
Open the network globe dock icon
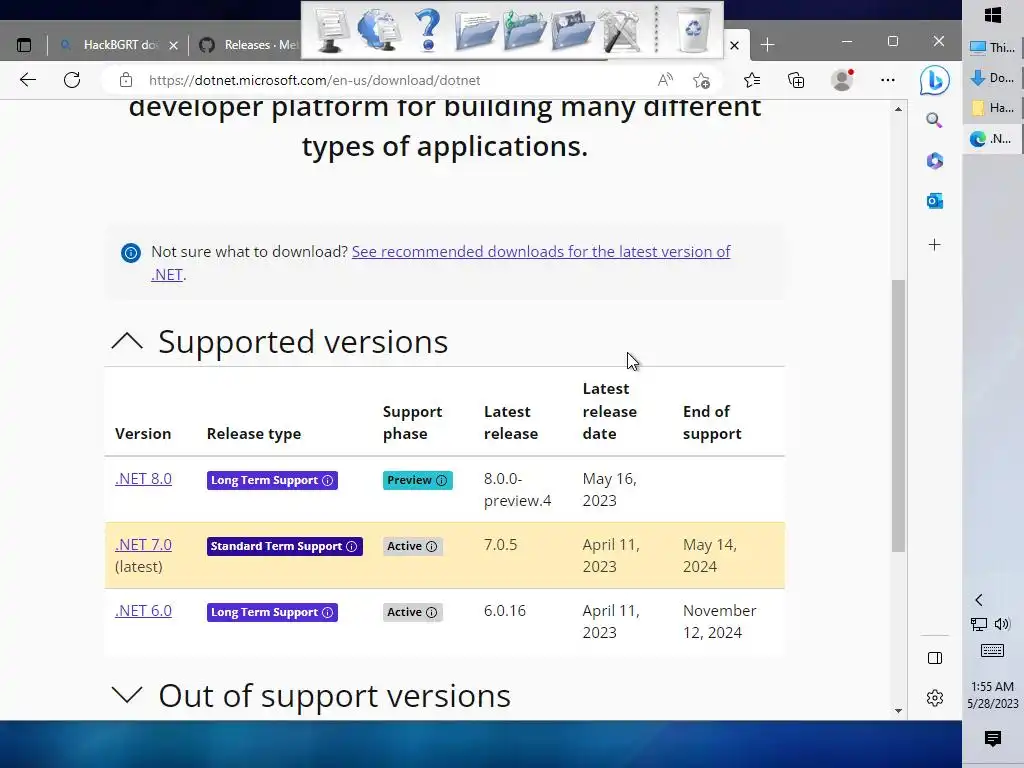[x=379, y=29]
